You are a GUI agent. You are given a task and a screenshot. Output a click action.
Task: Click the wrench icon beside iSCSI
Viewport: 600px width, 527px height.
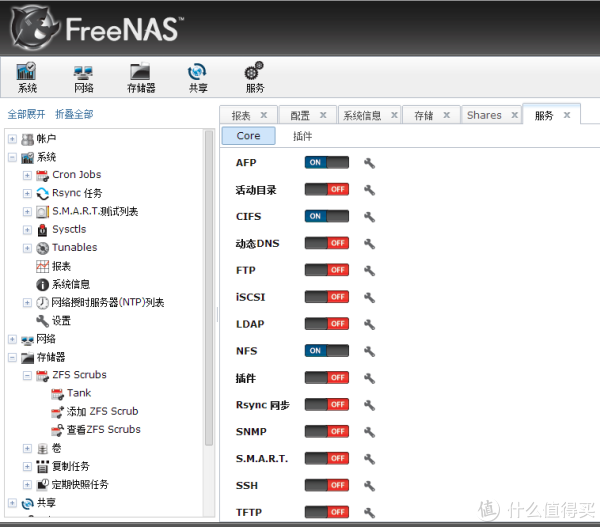(x=369, y=298)
